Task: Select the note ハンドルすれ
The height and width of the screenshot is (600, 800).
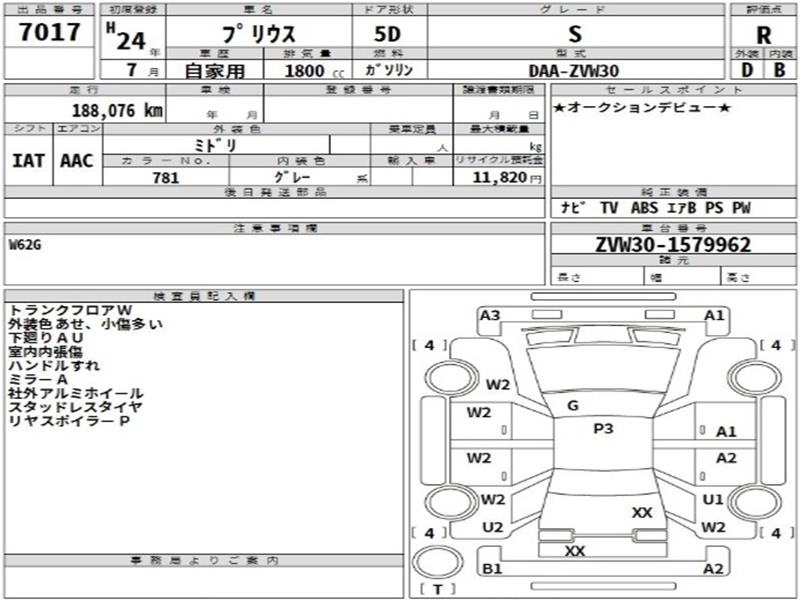Action: (54, 365)
